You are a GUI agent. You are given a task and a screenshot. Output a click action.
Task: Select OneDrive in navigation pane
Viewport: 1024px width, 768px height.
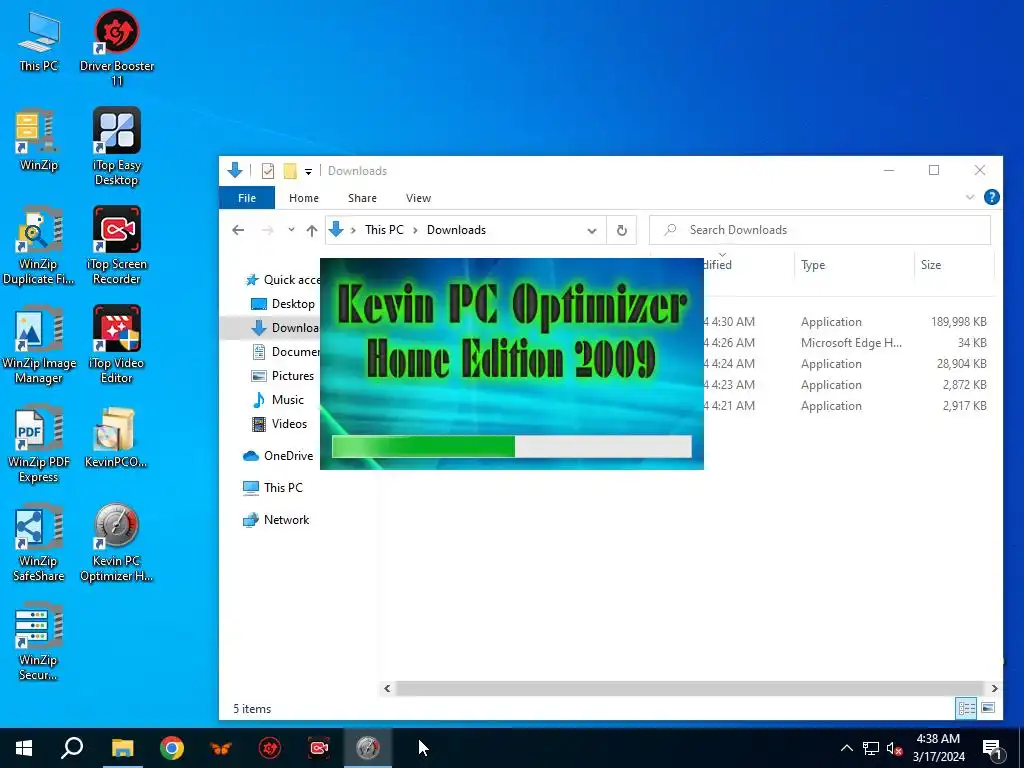(278, 456)
